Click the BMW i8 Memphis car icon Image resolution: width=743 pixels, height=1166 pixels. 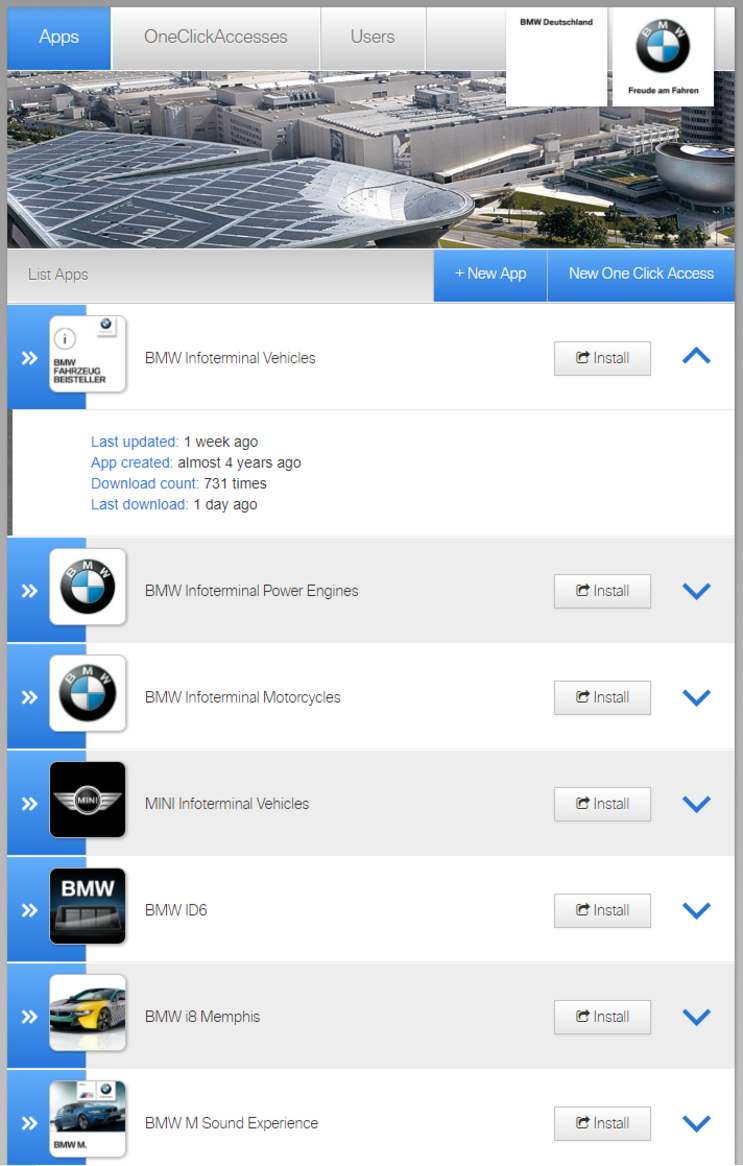pyautogui.click(x=88, y=1013)
